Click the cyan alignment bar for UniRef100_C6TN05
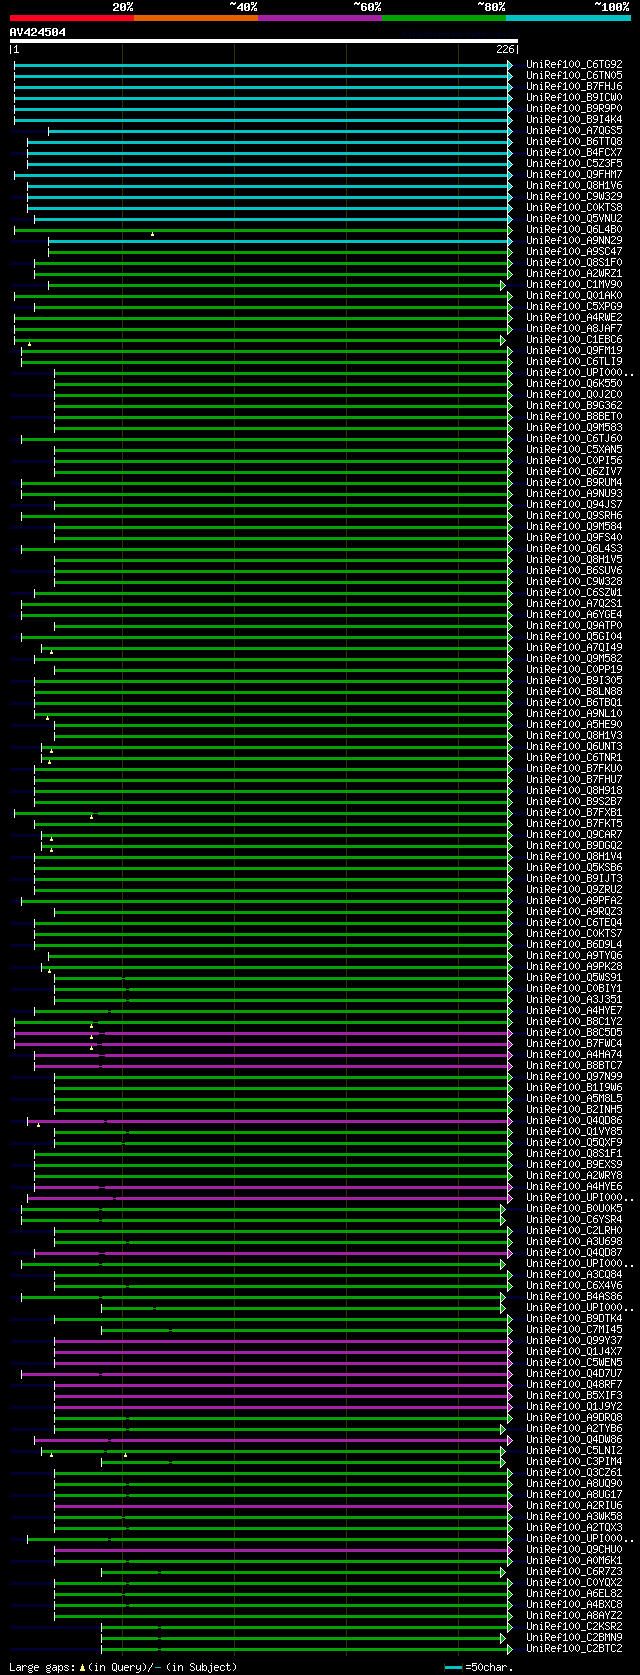 point(263,76)
